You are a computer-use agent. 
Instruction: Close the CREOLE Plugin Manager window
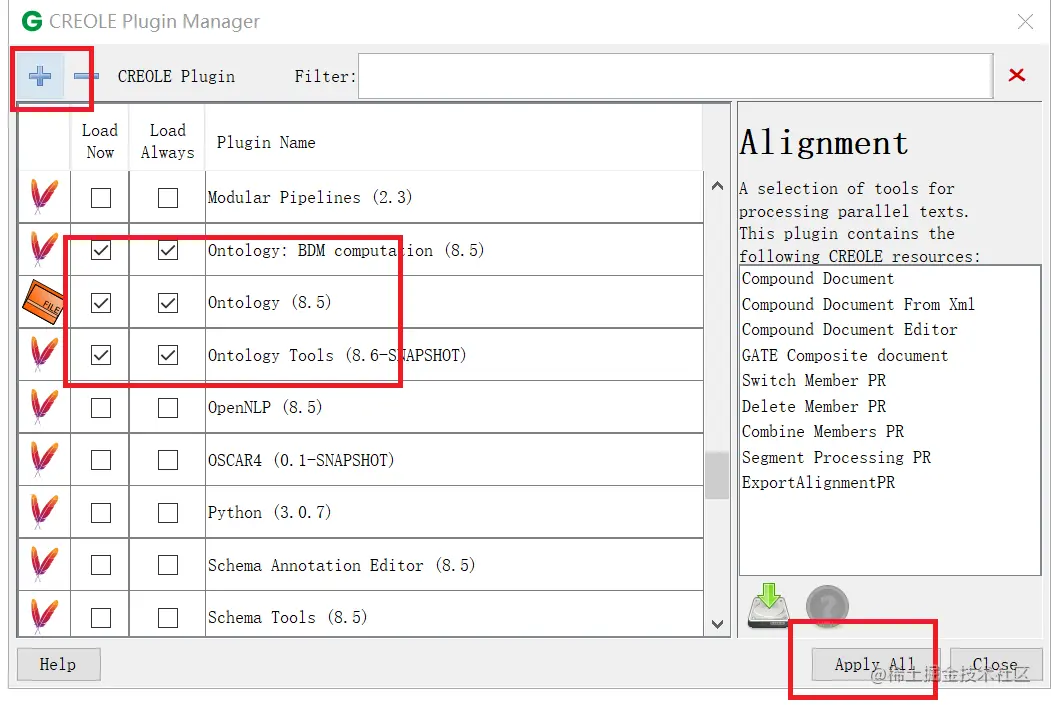(1025, 21)
